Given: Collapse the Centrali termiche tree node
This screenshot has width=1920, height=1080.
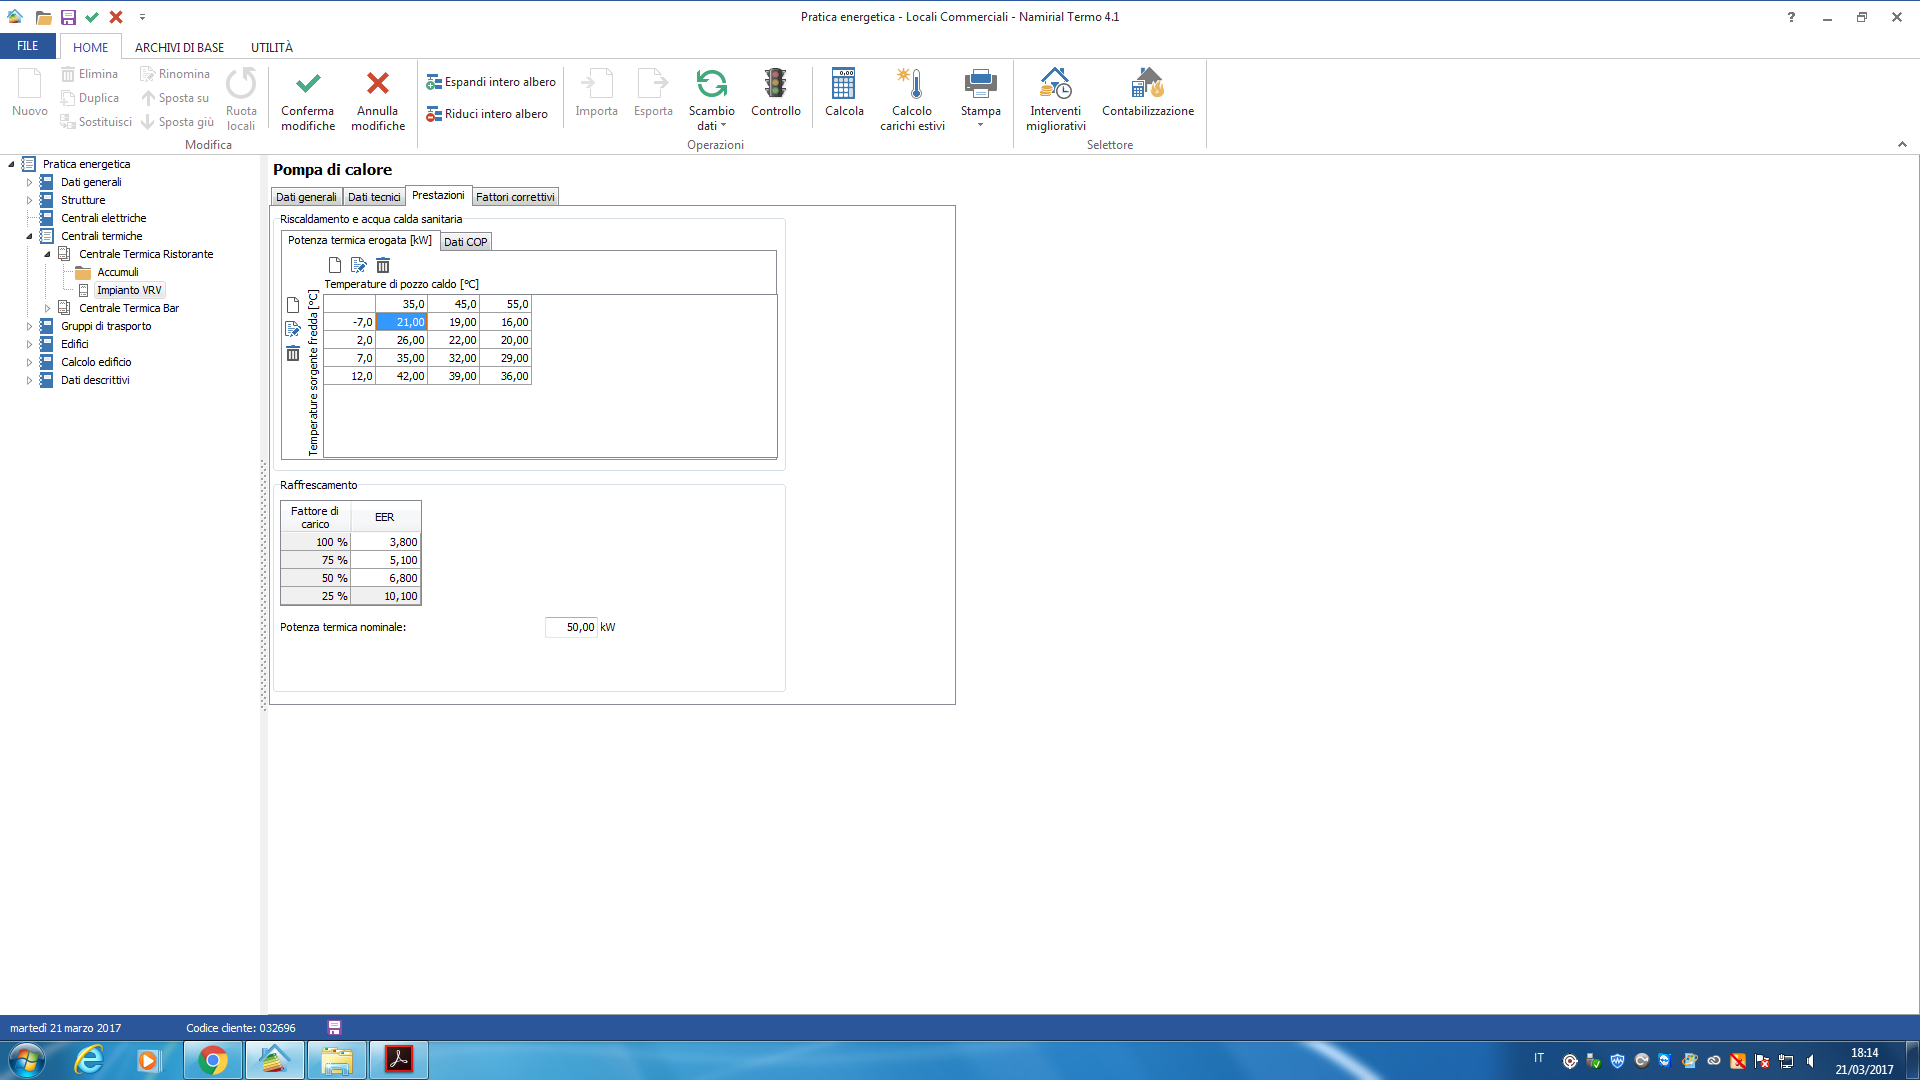Looking at the screenshot, I should point(29,236).
